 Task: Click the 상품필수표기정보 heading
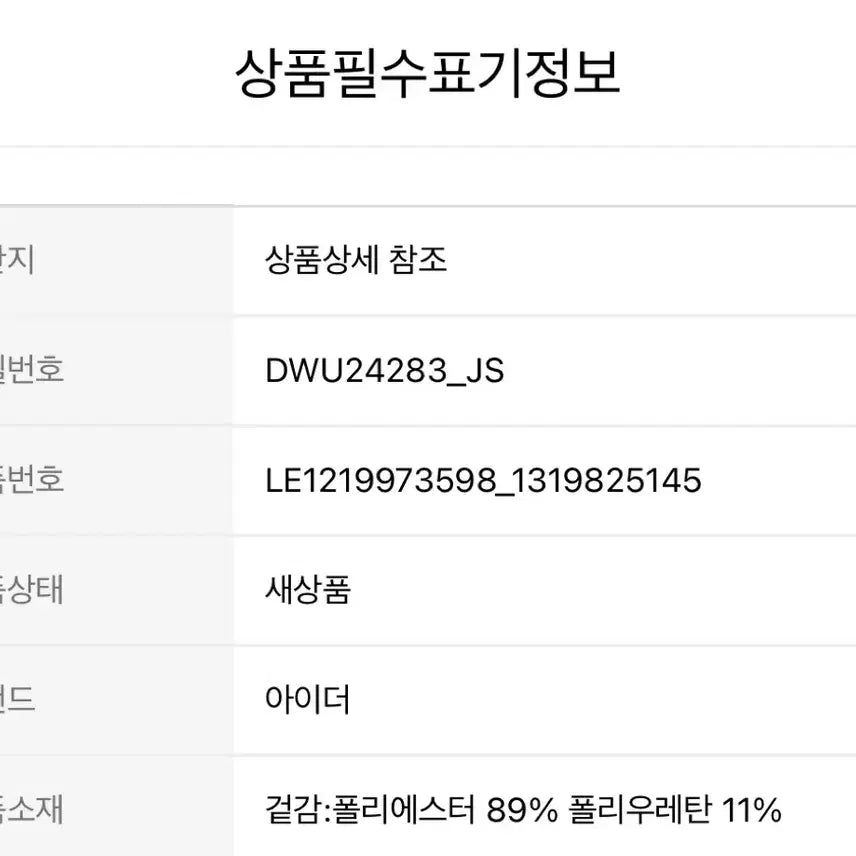(x=427, y=75)
